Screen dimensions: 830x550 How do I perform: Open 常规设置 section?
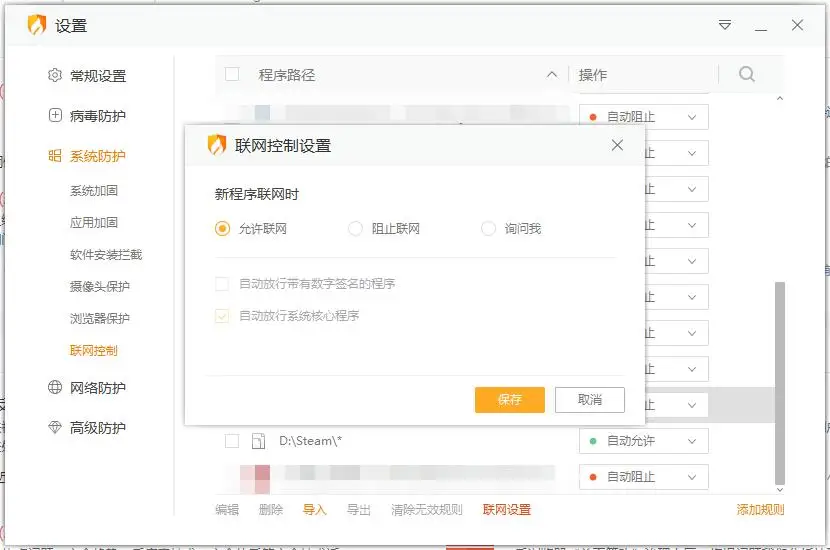point(98,76)
